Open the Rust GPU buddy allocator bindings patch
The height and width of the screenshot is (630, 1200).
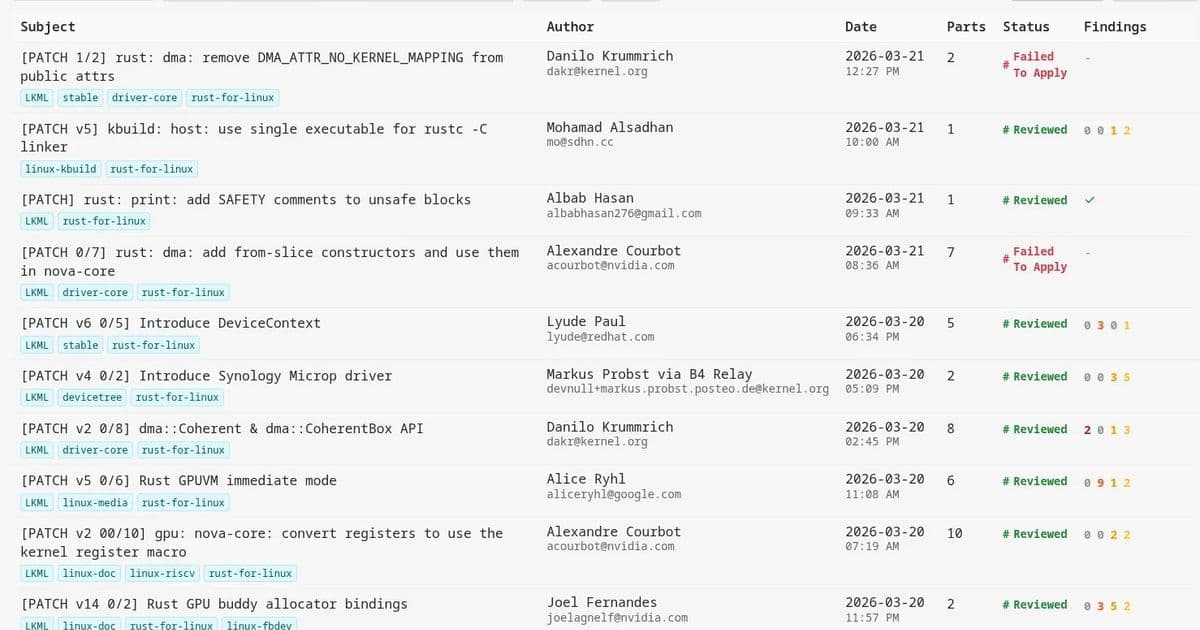point(214,604)
